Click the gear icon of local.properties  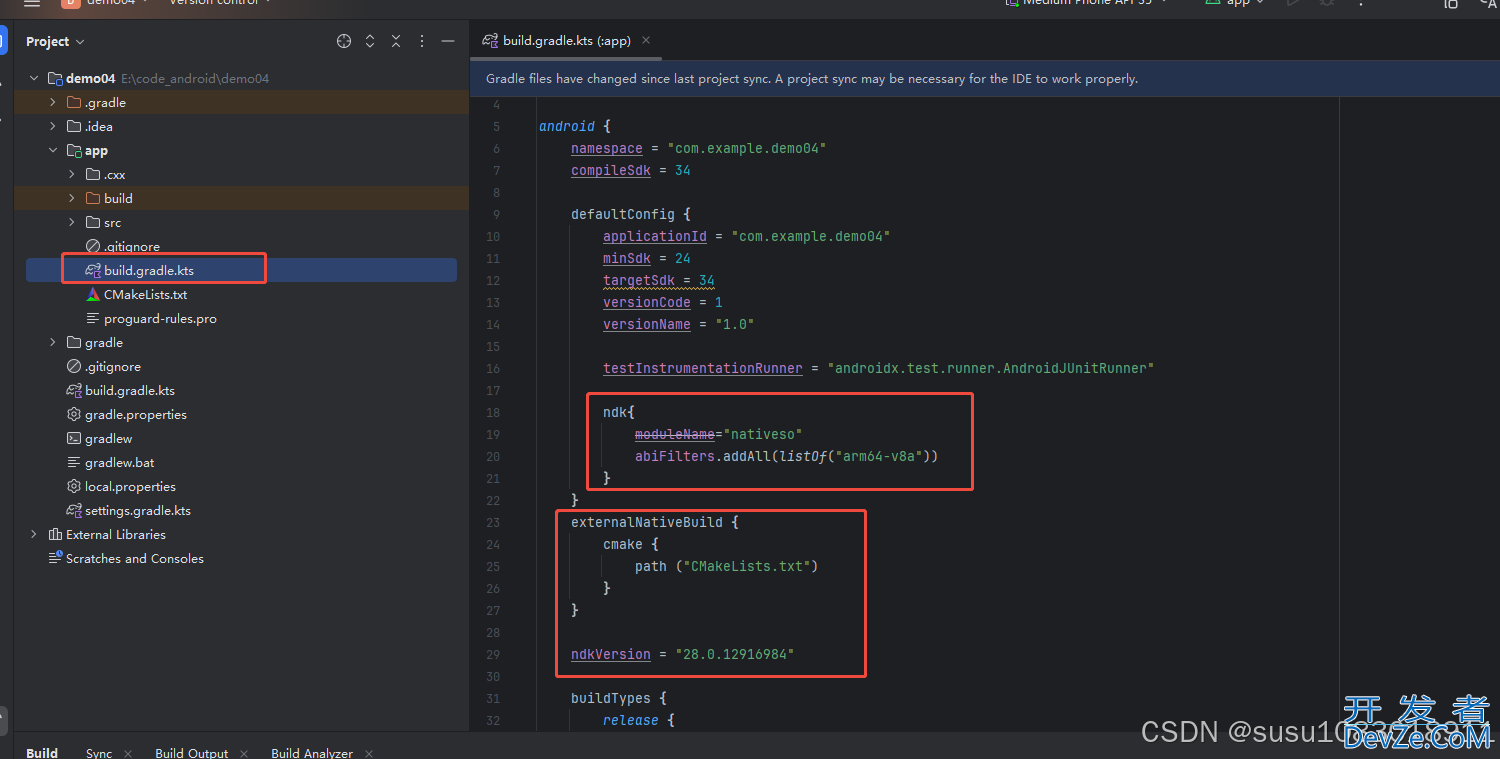coord(74,487)
